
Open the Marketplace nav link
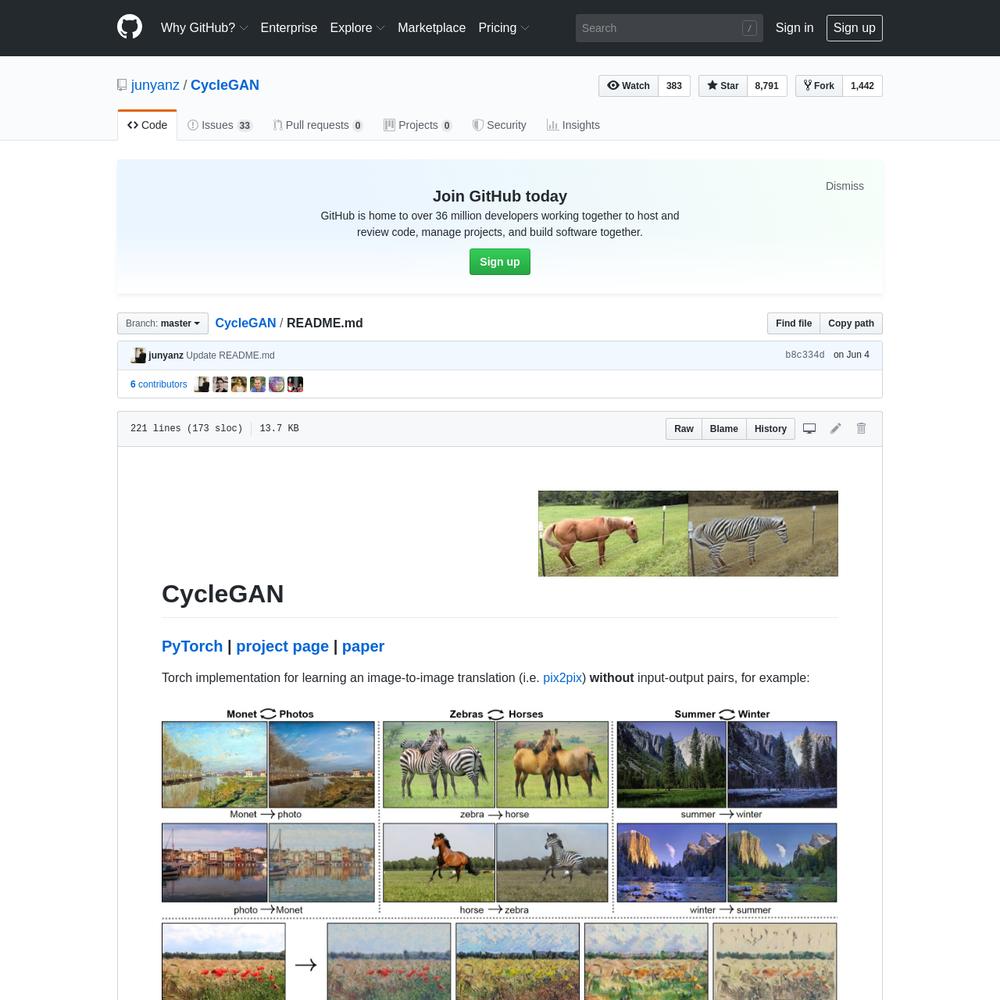pos(432,28)
